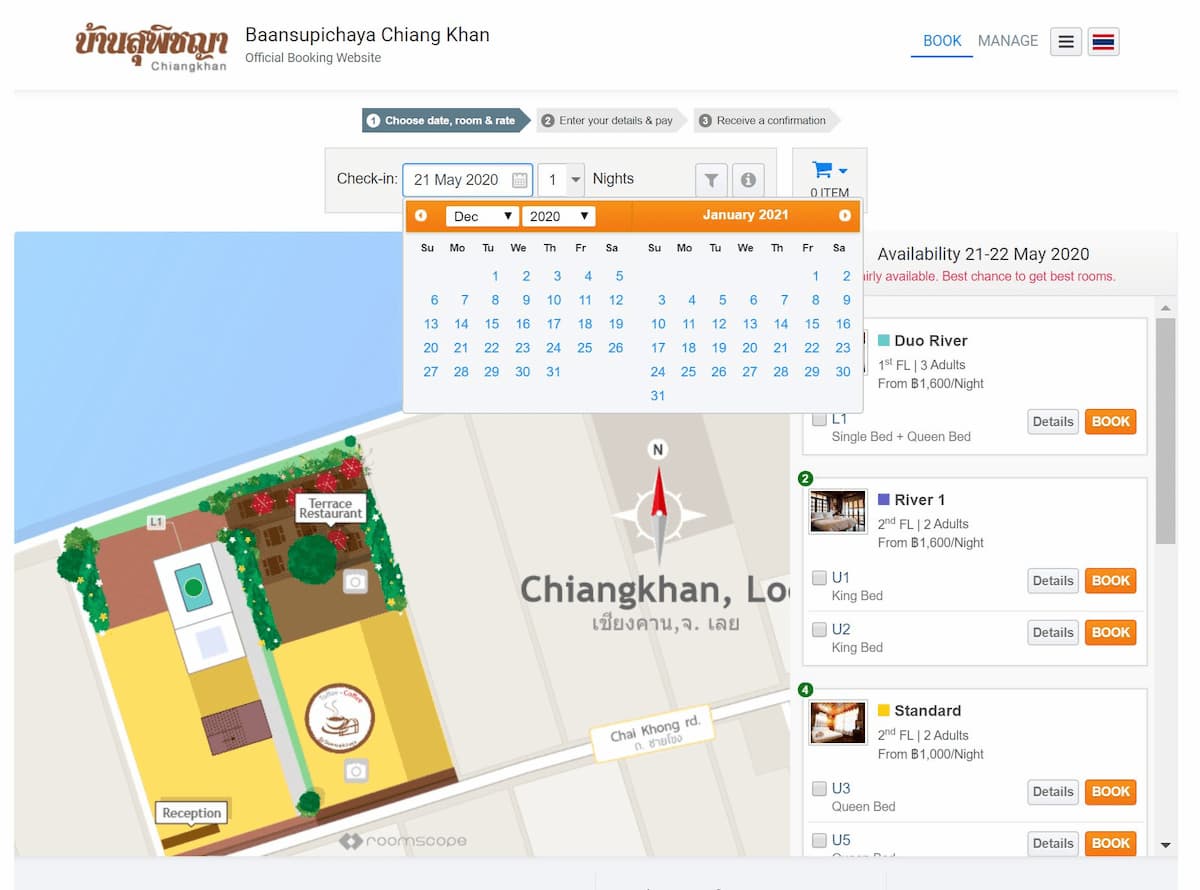This screenshot has width=1200, height=890.
Task: Click the U3 room name link
Action: pyautogui.click(x=841, y=789)
